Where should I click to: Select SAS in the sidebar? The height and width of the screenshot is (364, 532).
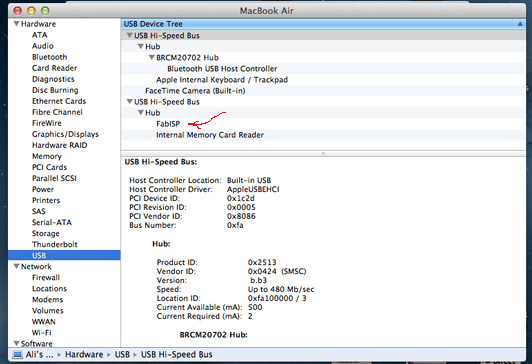[x=39, y=211]
